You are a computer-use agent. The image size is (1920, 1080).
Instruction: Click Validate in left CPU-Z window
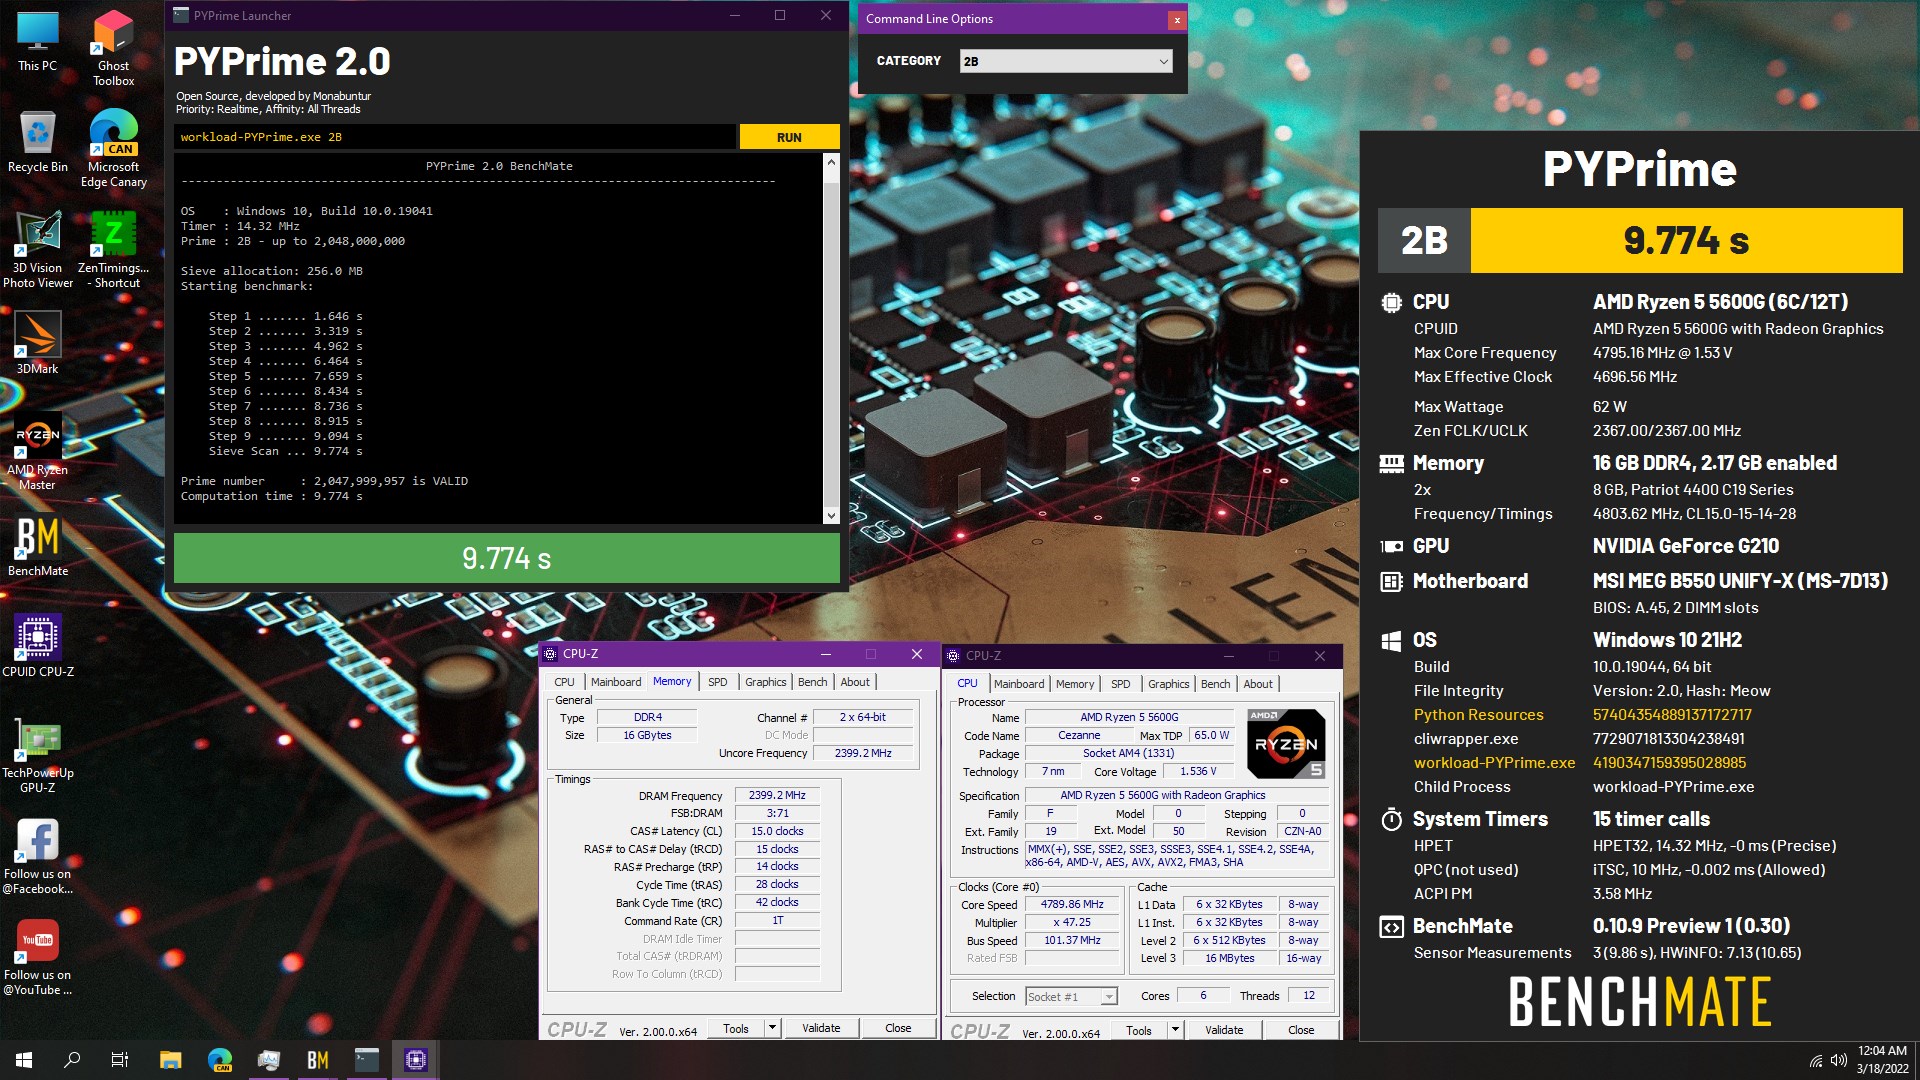click(x=821, y=1028)
